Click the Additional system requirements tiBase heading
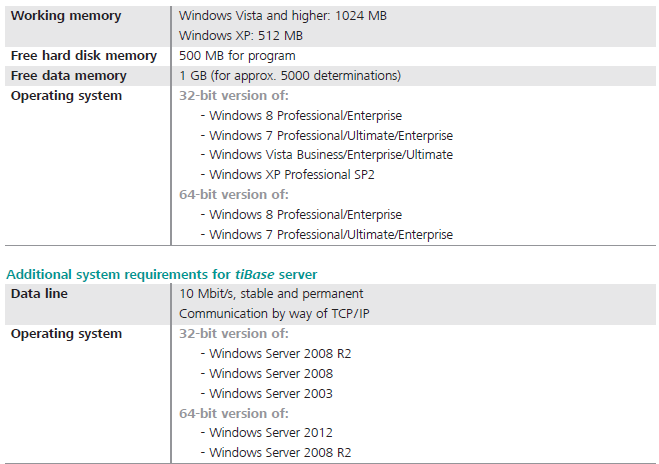 click(x=162, y=275)
